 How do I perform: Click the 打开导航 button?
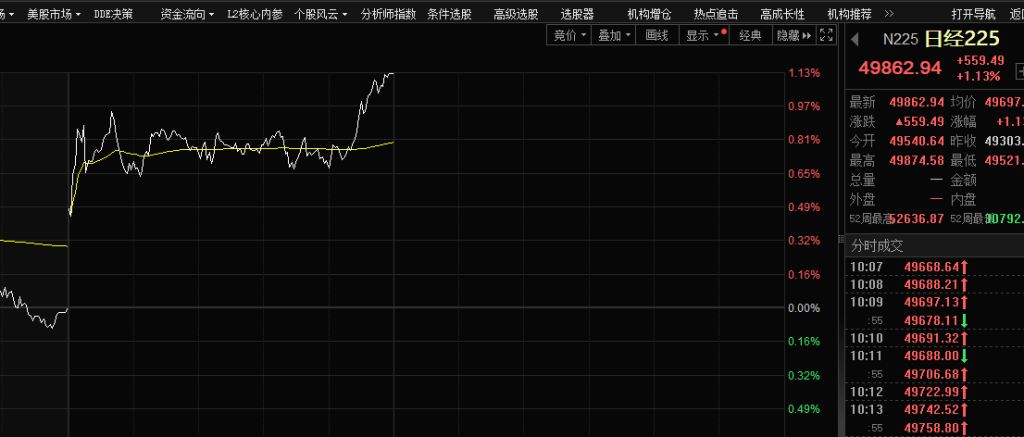(973, 14)
